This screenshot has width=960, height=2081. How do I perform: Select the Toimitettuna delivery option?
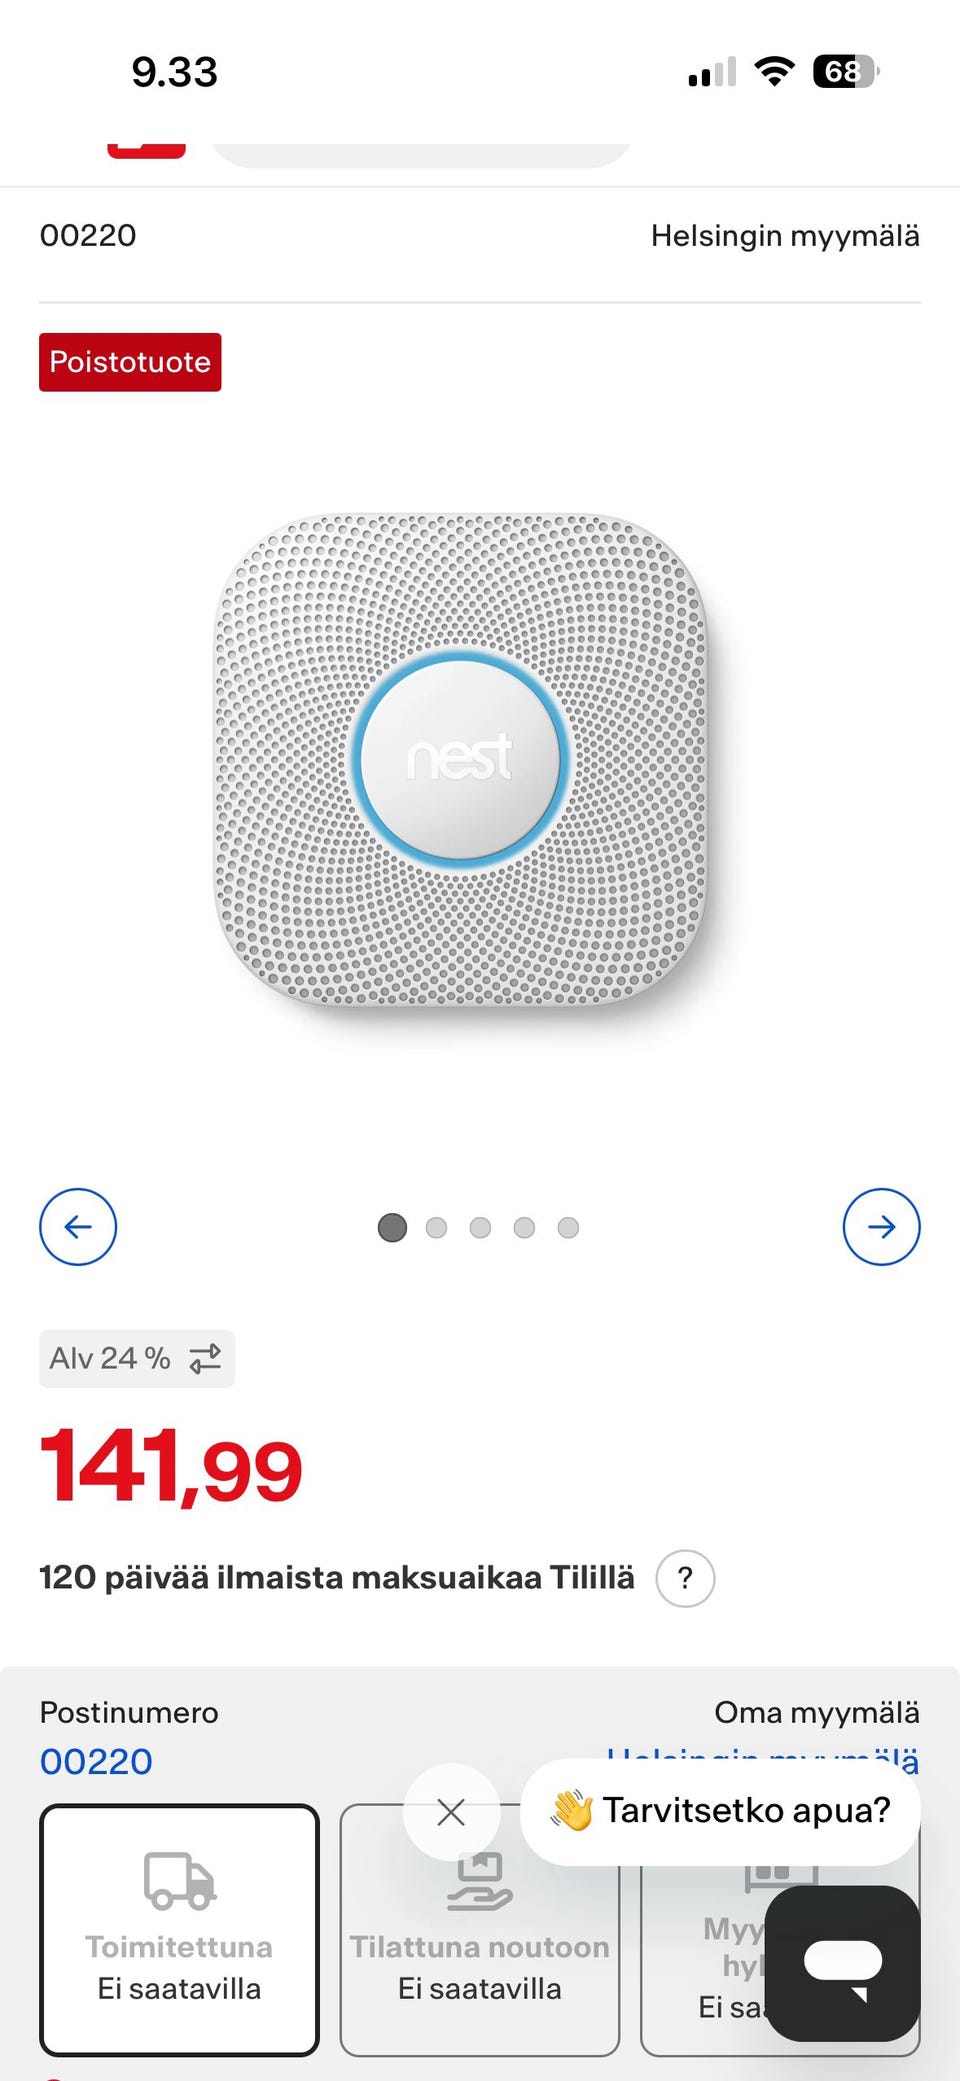179,1930
